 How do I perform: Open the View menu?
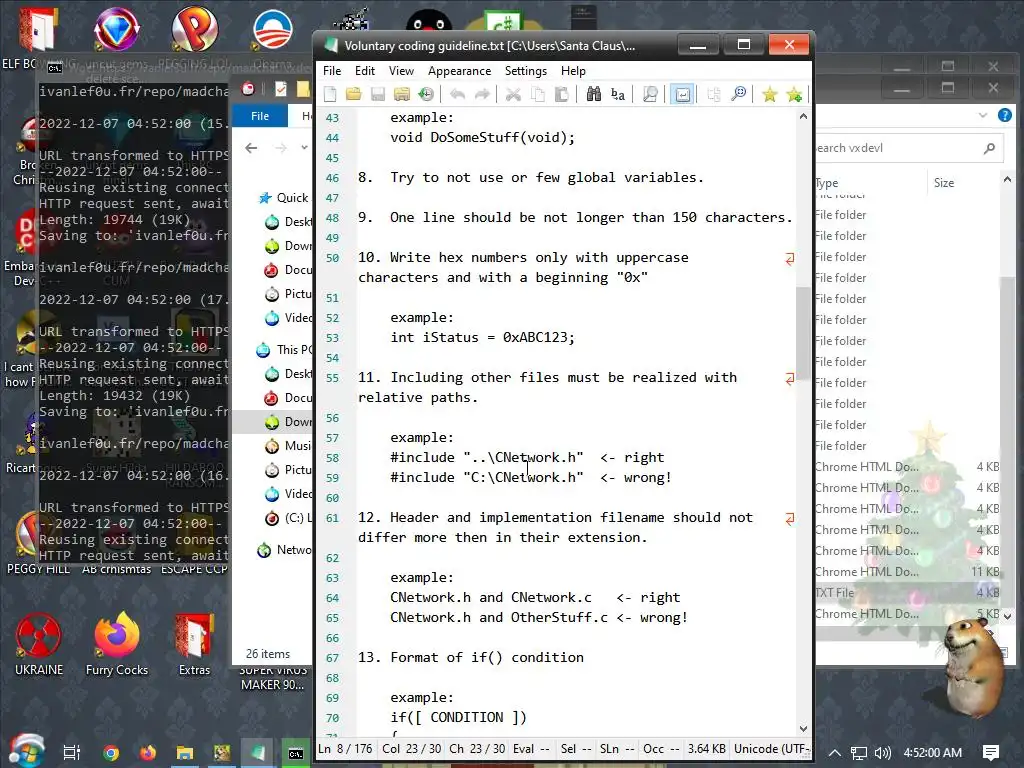coord(401,71)
